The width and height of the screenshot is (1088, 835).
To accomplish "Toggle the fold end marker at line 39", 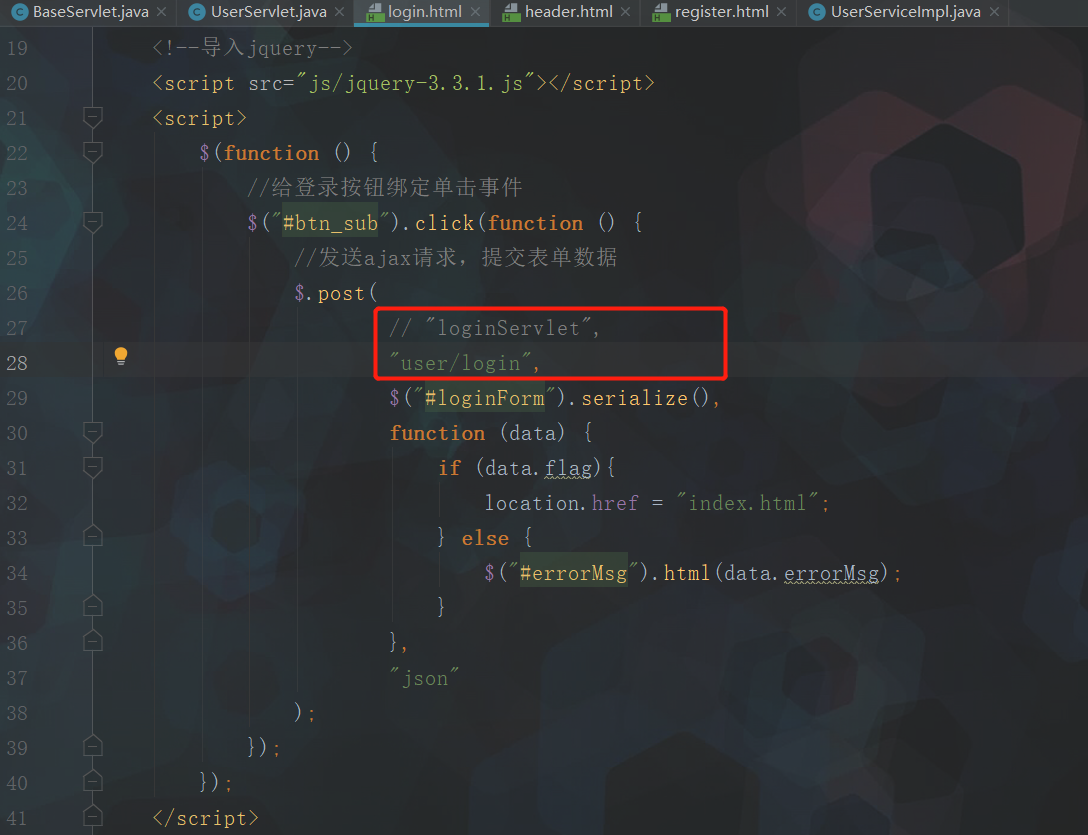I will [93, 746].
